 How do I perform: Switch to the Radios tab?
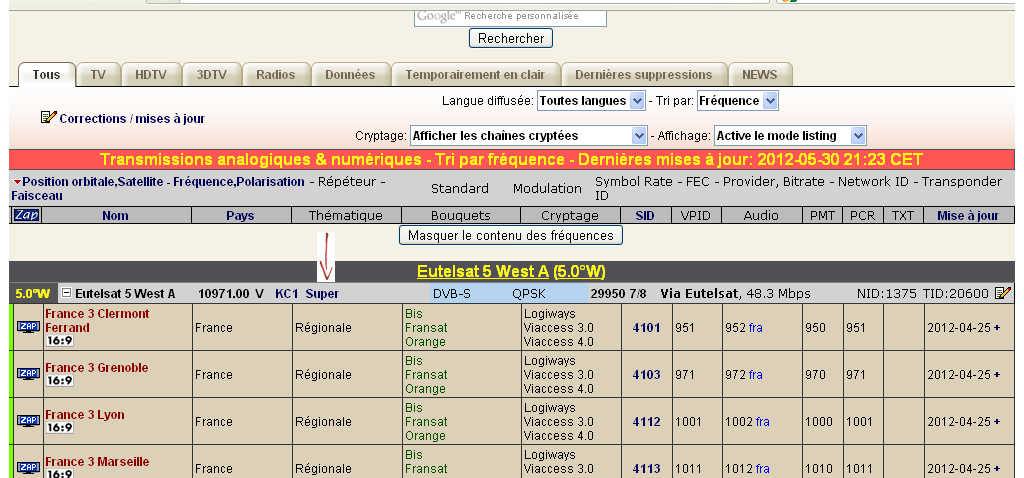[x=276, y=74]
